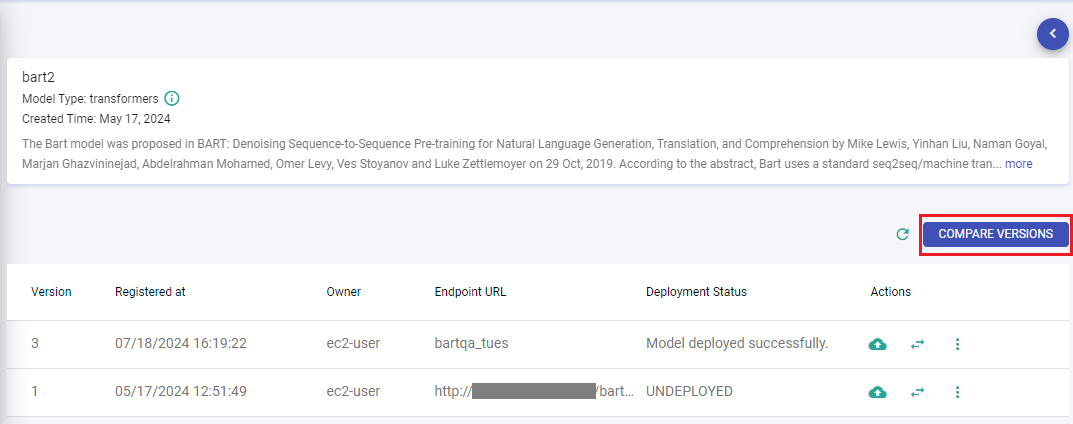Screen dimensions: 1073x424
Task: Open Model Type info icon
Action: (x=172, y=98)
